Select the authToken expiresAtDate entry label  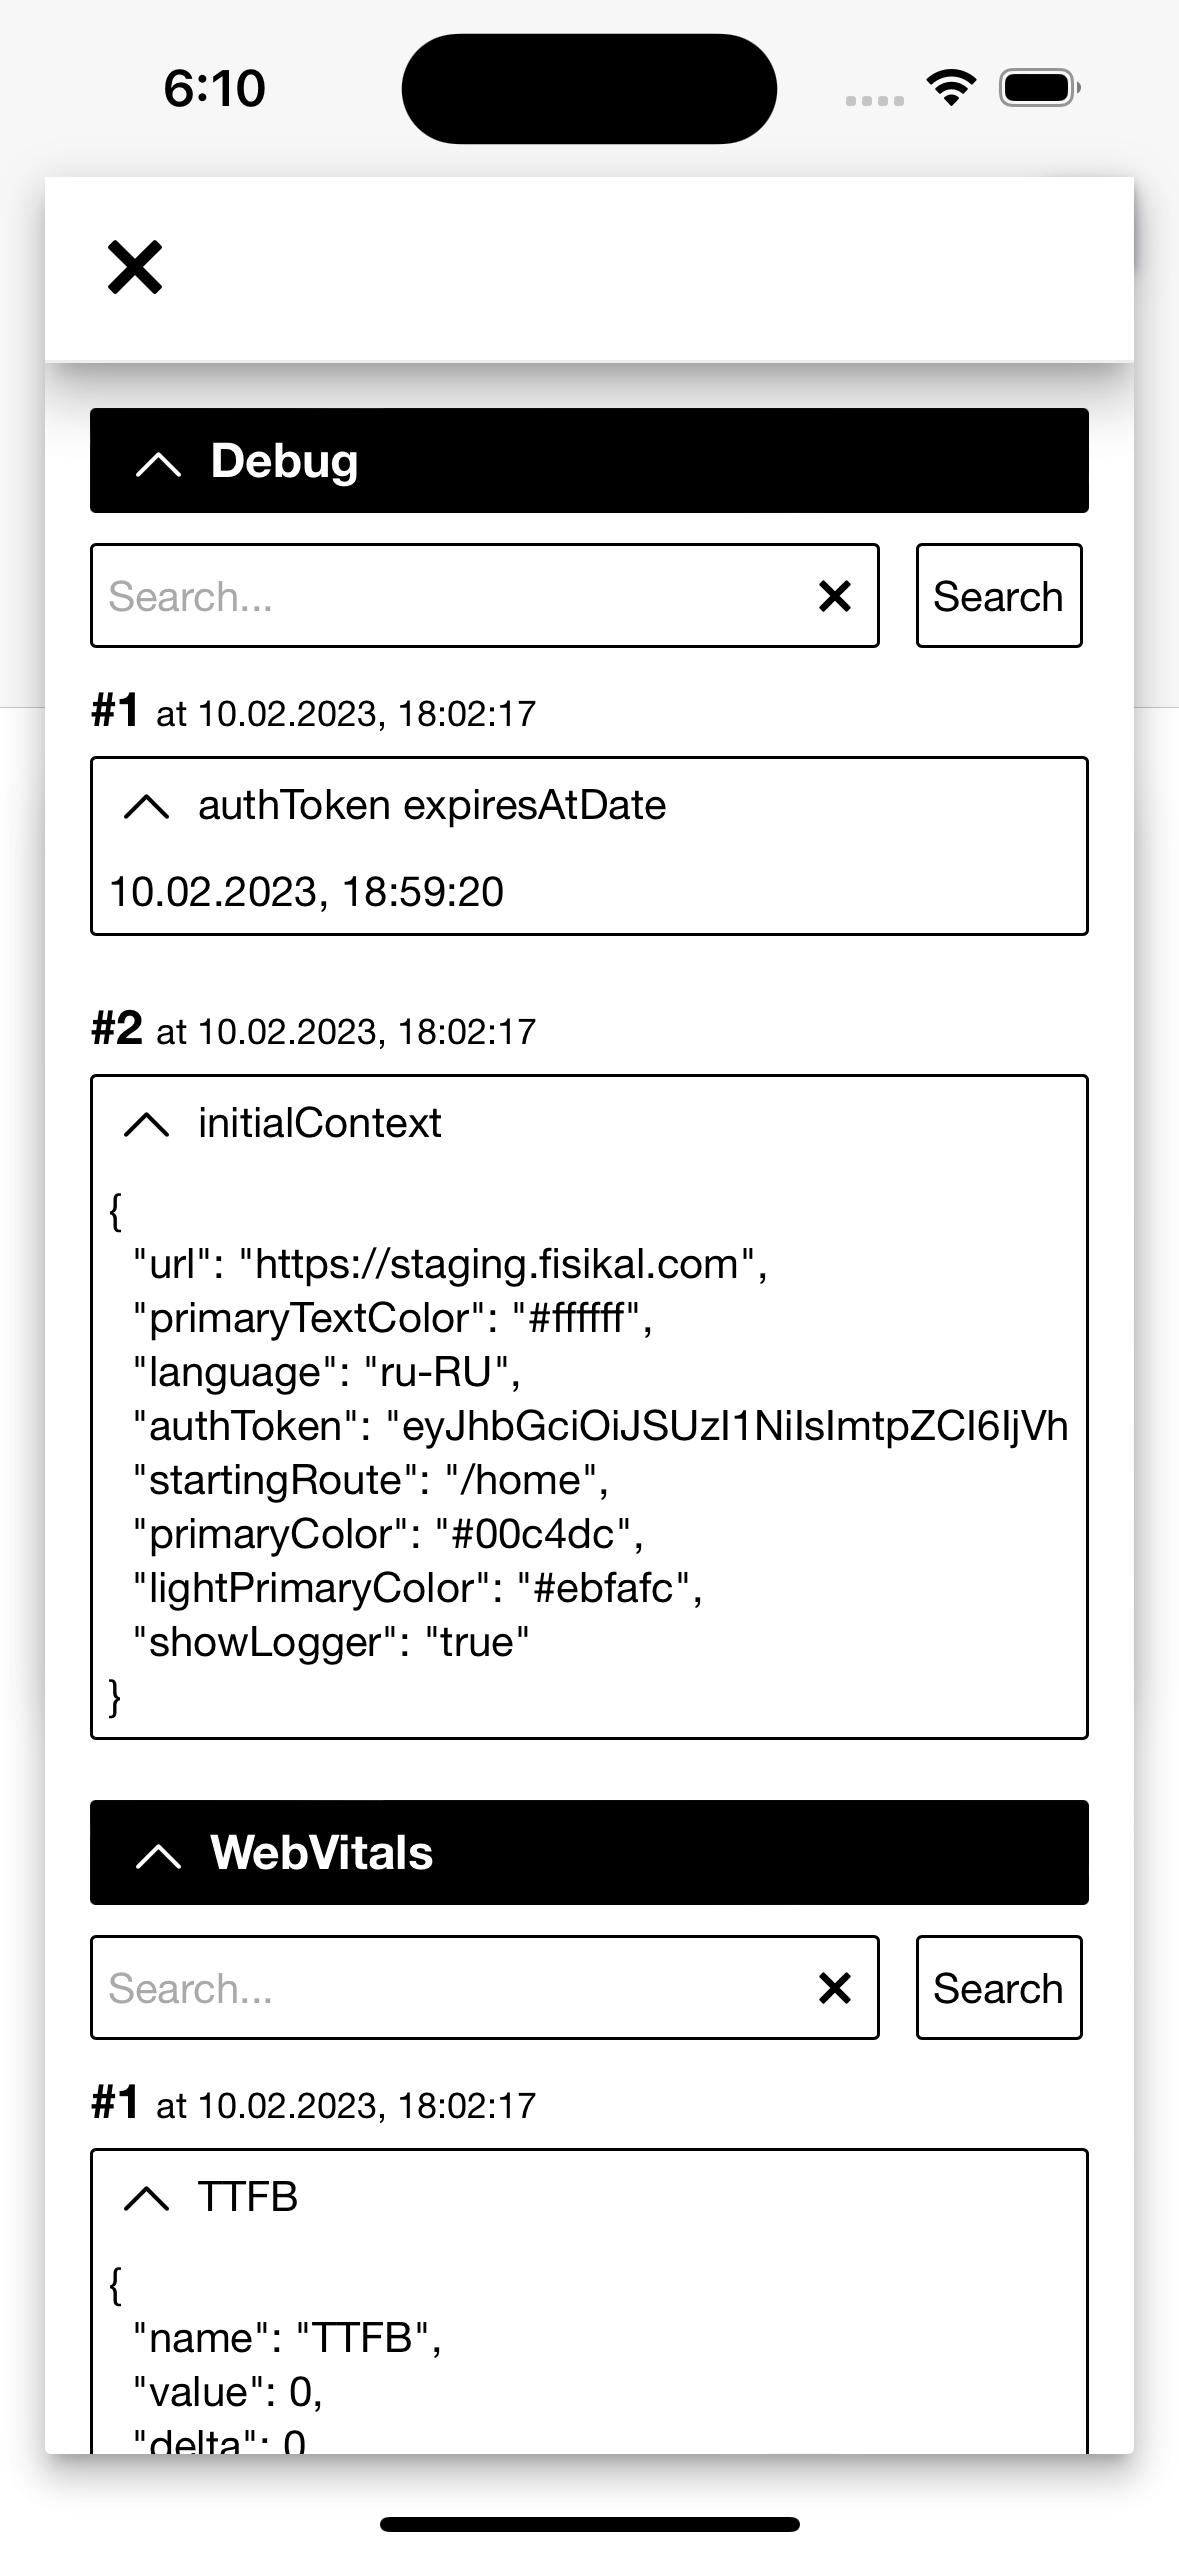pos(431,806)
